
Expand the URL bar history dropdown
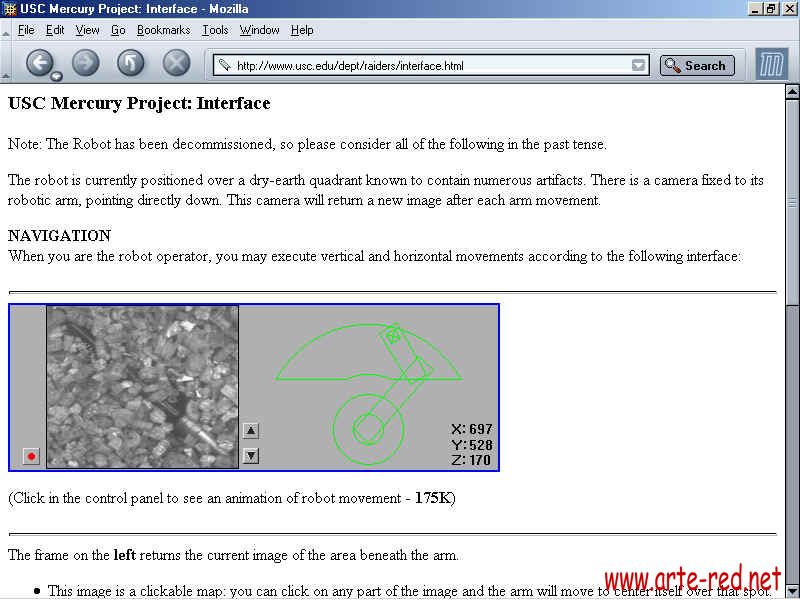point(639,66)
